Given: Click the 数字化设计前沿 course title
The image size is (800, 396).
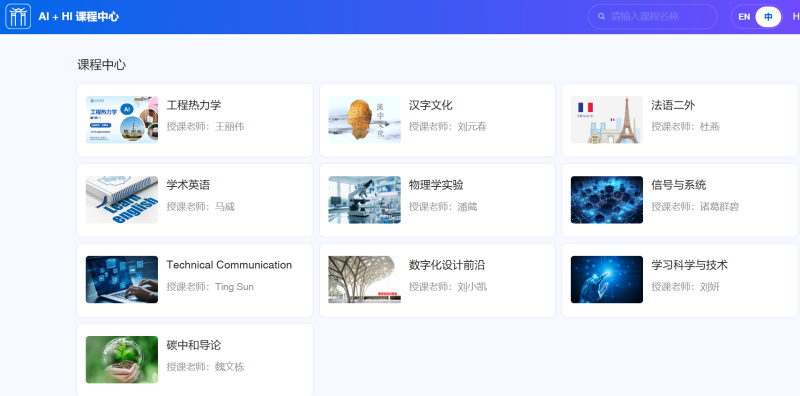Looking at the screenshot, I should [447, 265].
